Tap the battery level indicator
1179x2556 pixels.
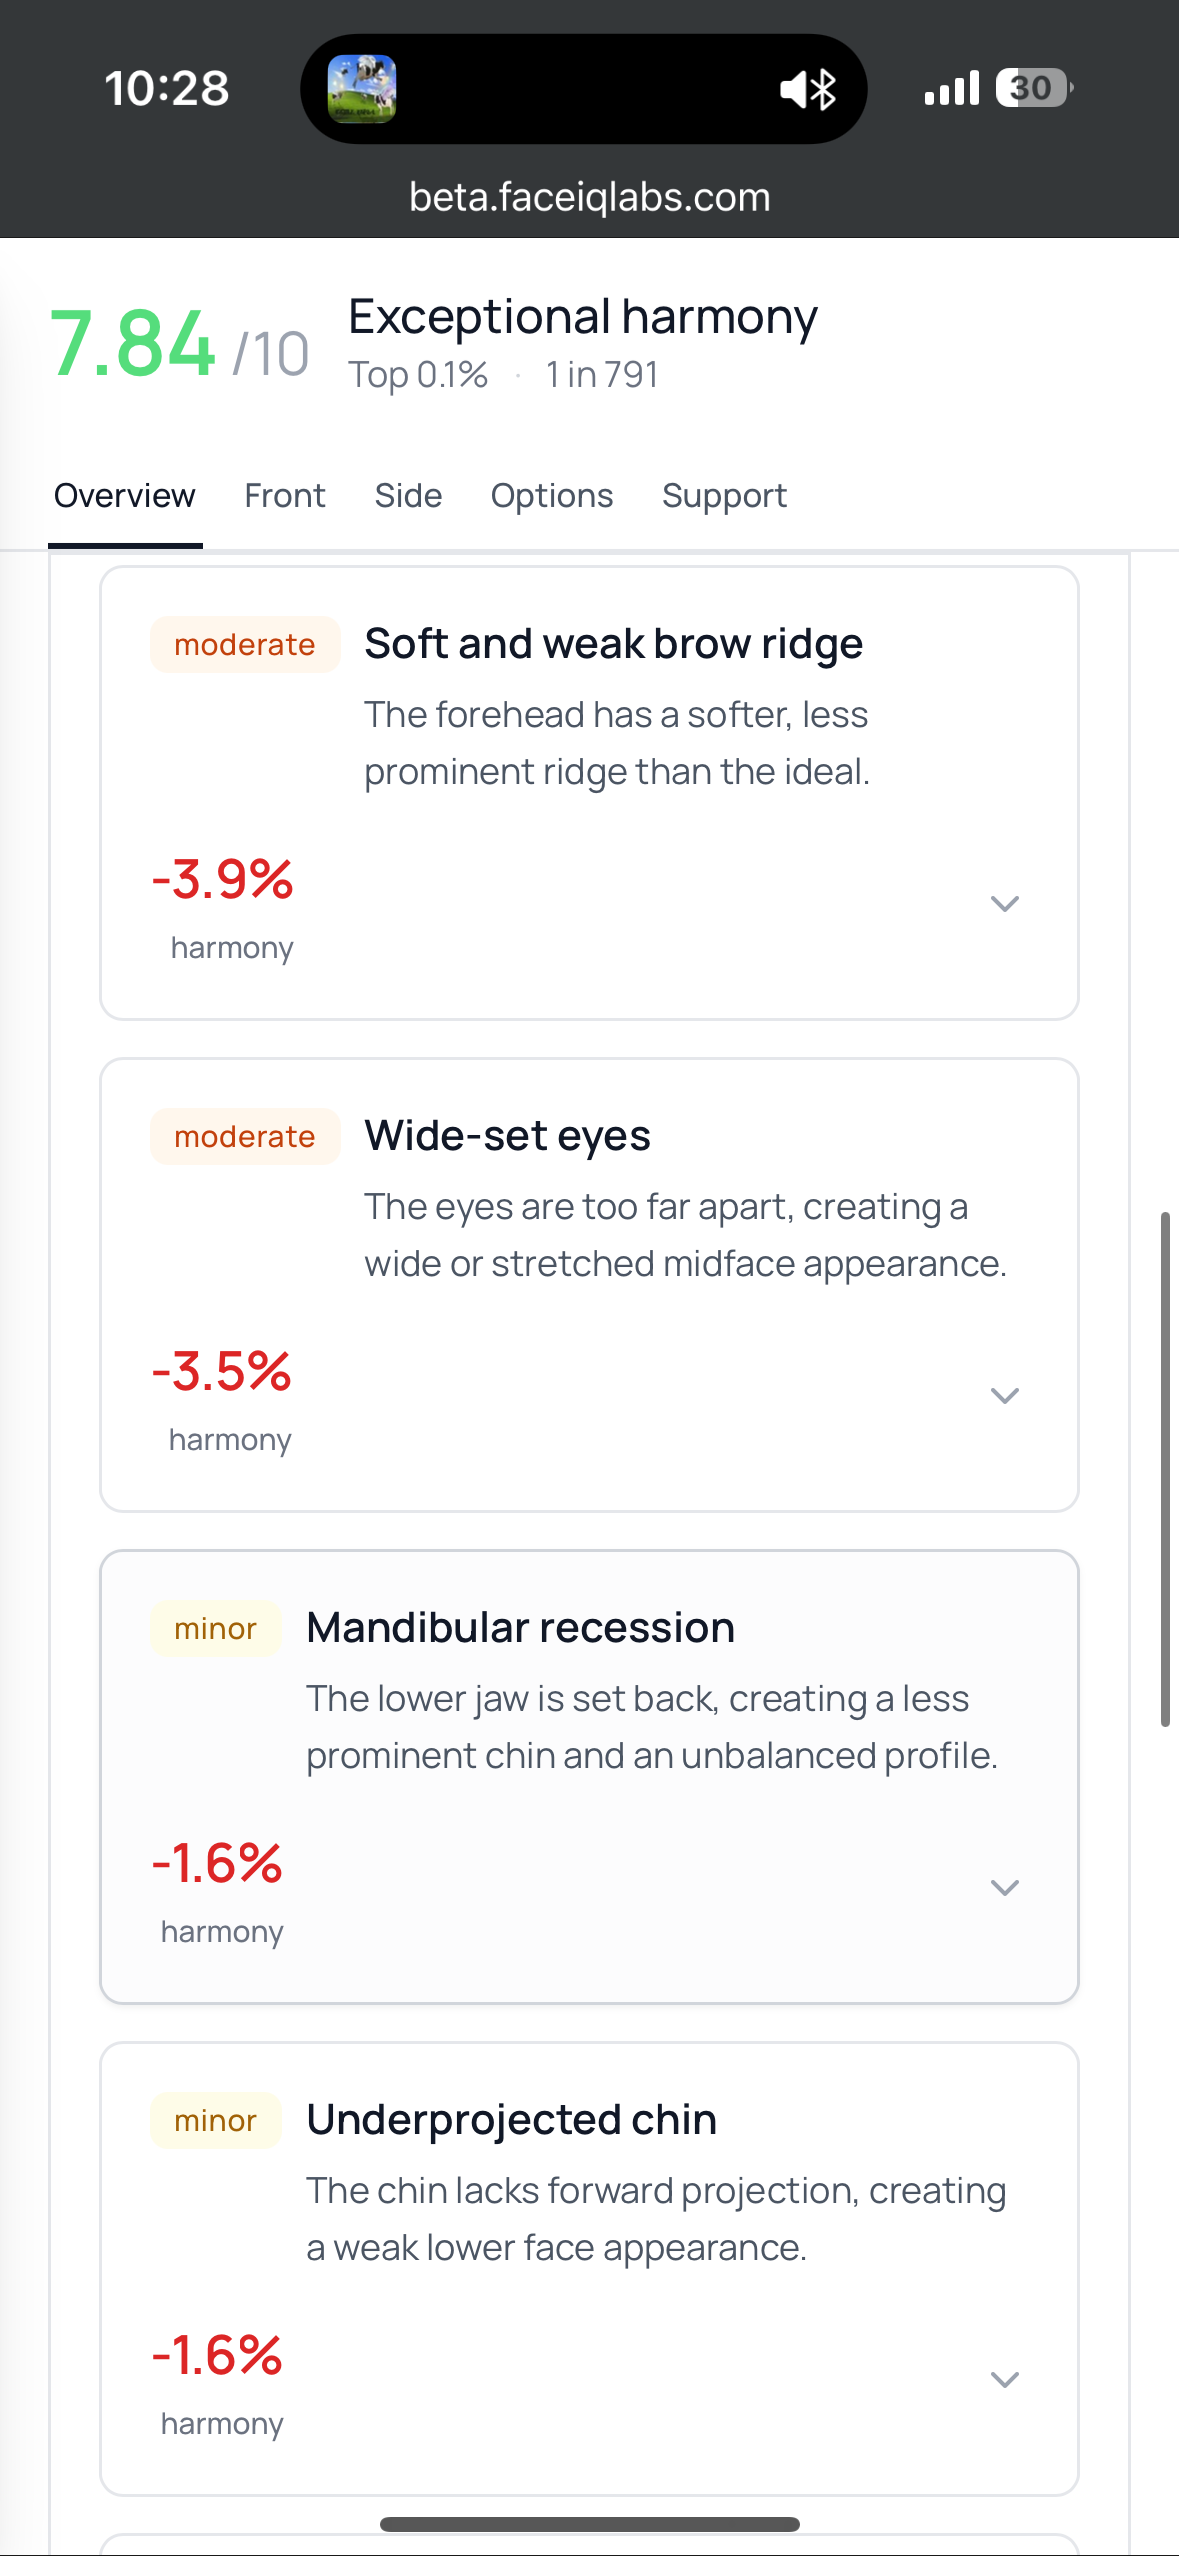[1033, 88]
